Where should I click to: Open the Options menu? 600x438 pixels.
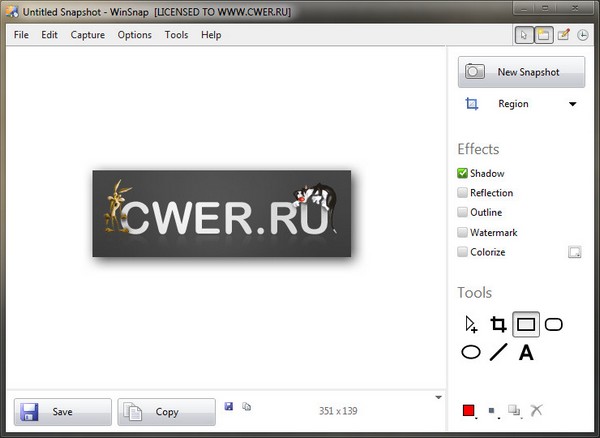(134, 35)
